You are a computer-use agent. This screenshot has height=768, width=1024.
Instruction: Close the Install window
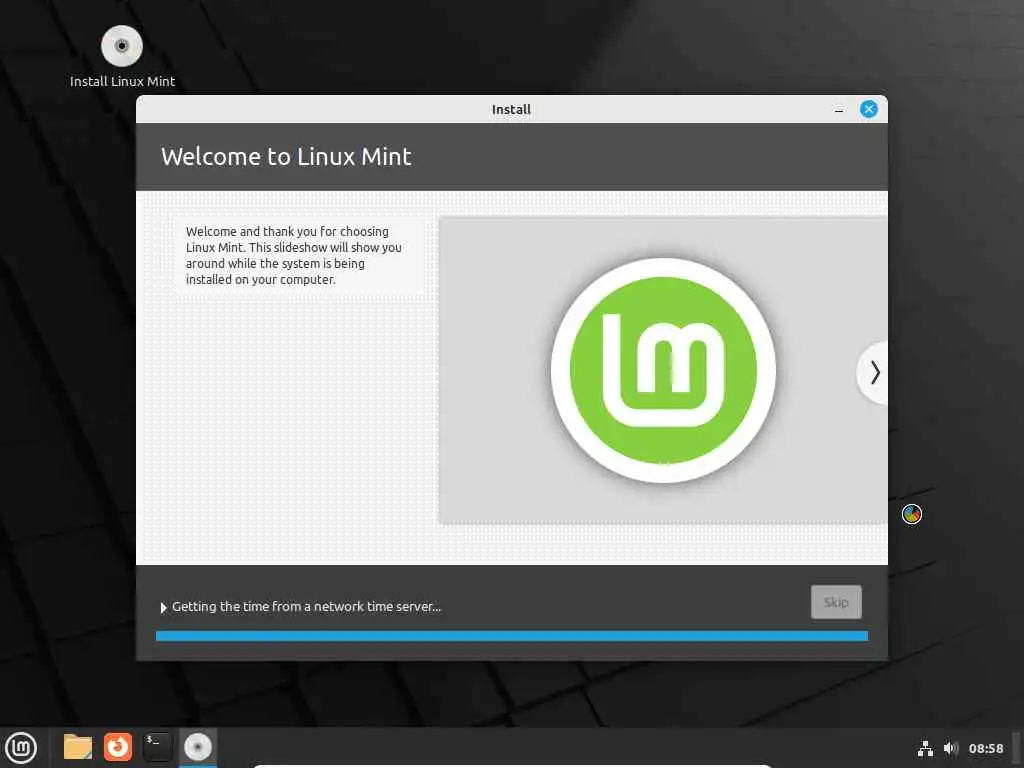coord(869,109)
